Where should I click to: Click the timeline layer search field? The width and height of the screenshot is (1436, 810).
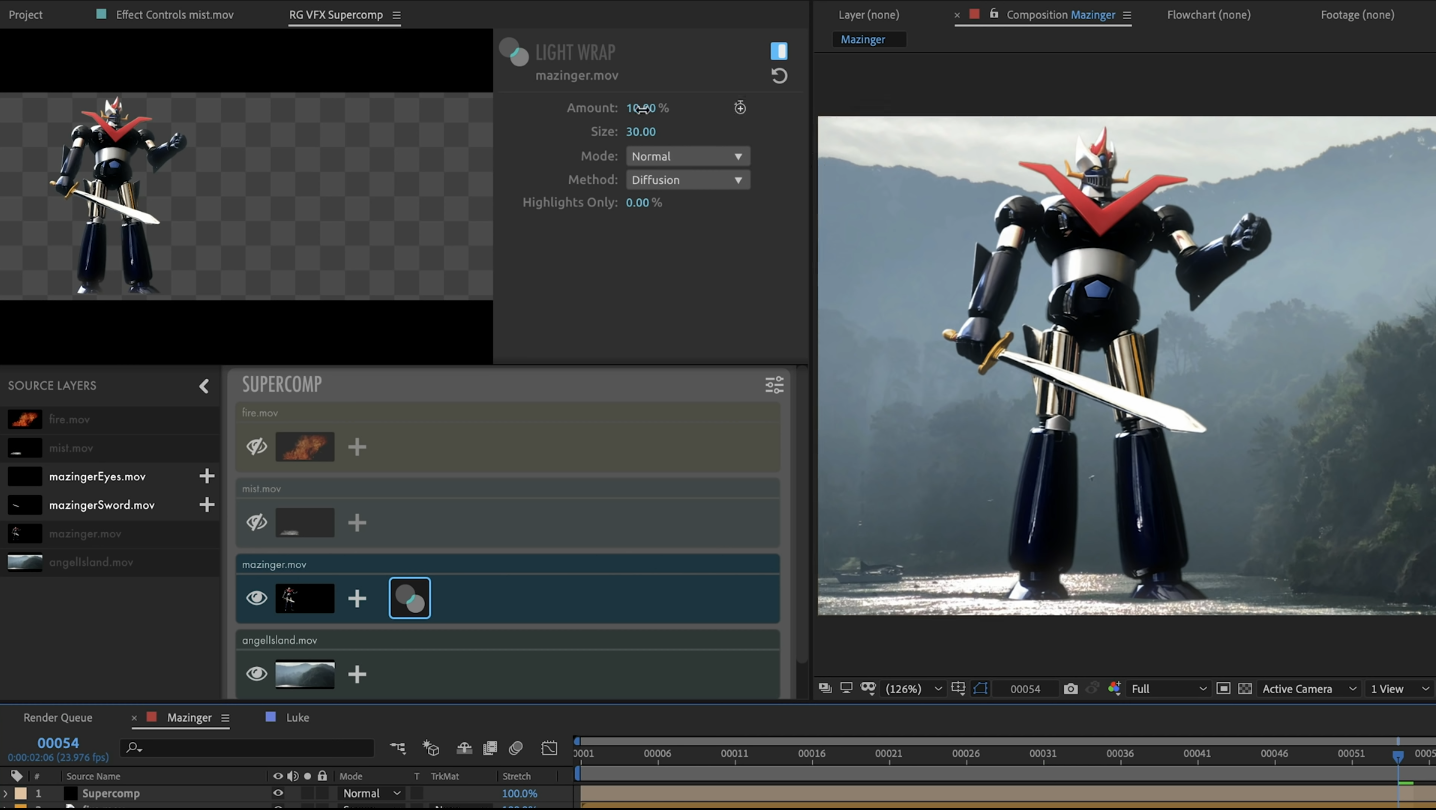coord(247,748)
